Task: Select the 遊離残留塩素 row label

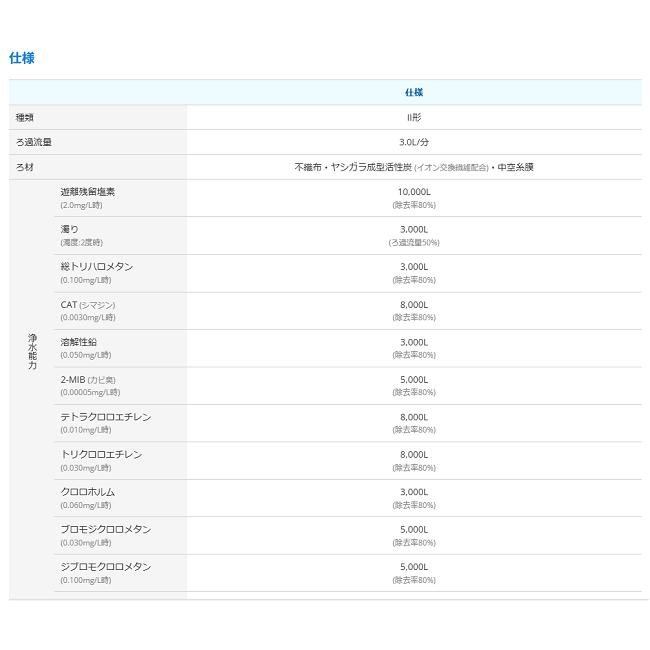Action: click(x=87, y=192)
